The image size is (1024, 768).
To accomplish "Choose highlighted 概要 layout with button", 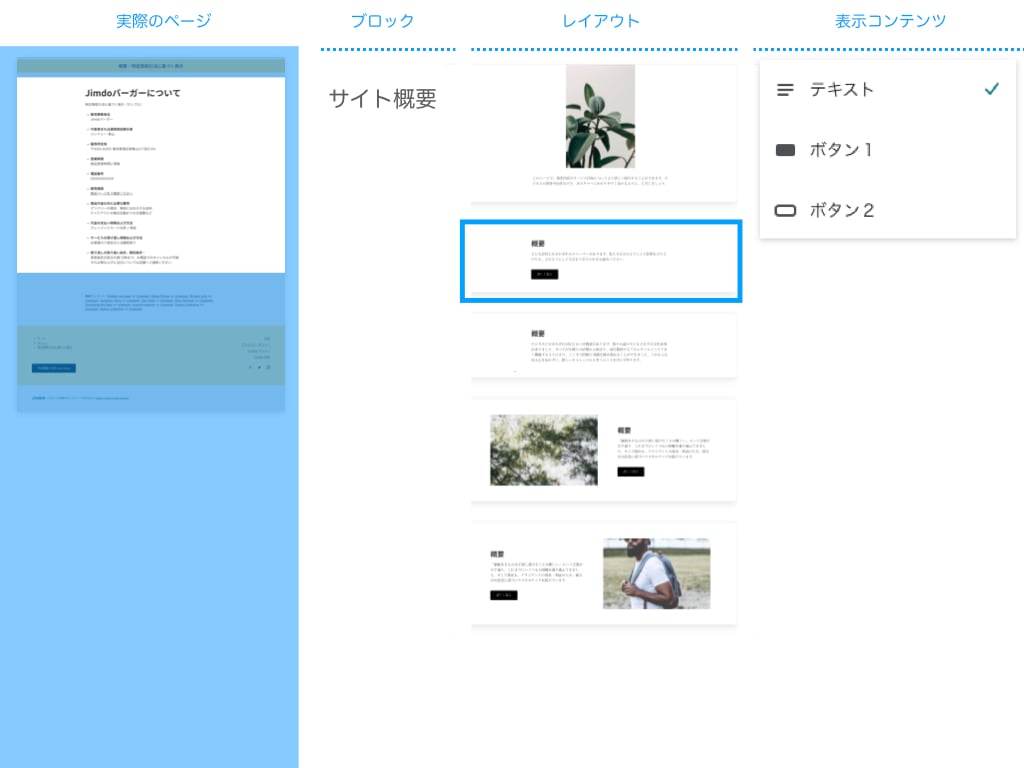I will [601, 261].
